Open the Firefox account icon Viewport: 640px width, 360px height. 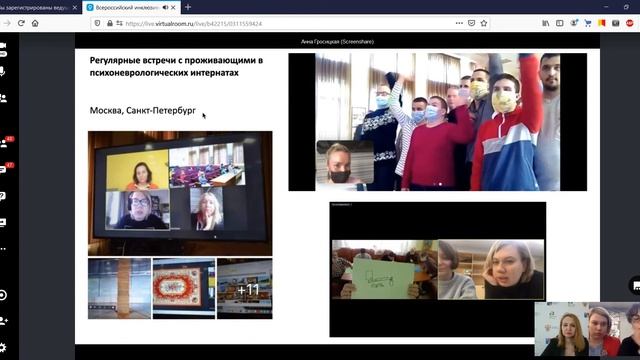coord(574,23)
